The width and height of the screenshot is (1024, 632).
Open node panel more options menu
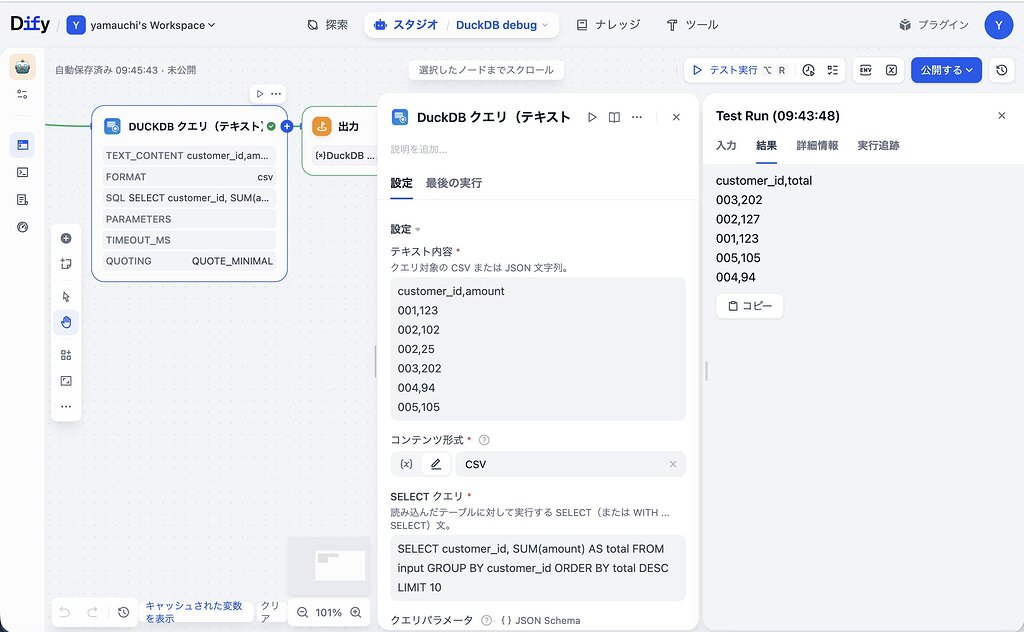[637, 117]
